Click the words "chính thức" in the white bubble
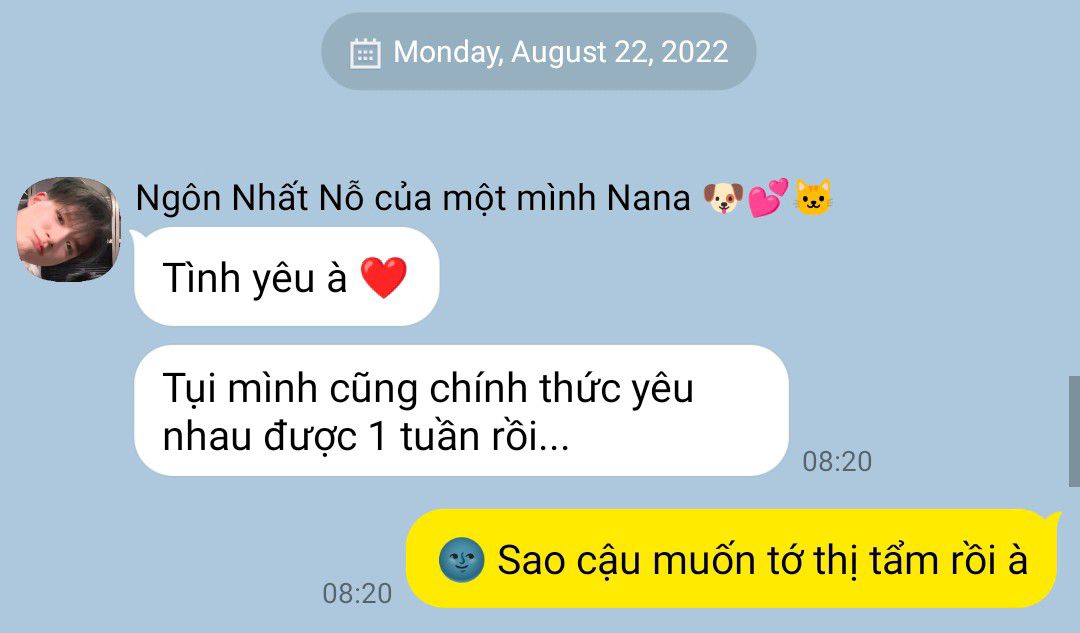1080x633 pixels. 525,388
